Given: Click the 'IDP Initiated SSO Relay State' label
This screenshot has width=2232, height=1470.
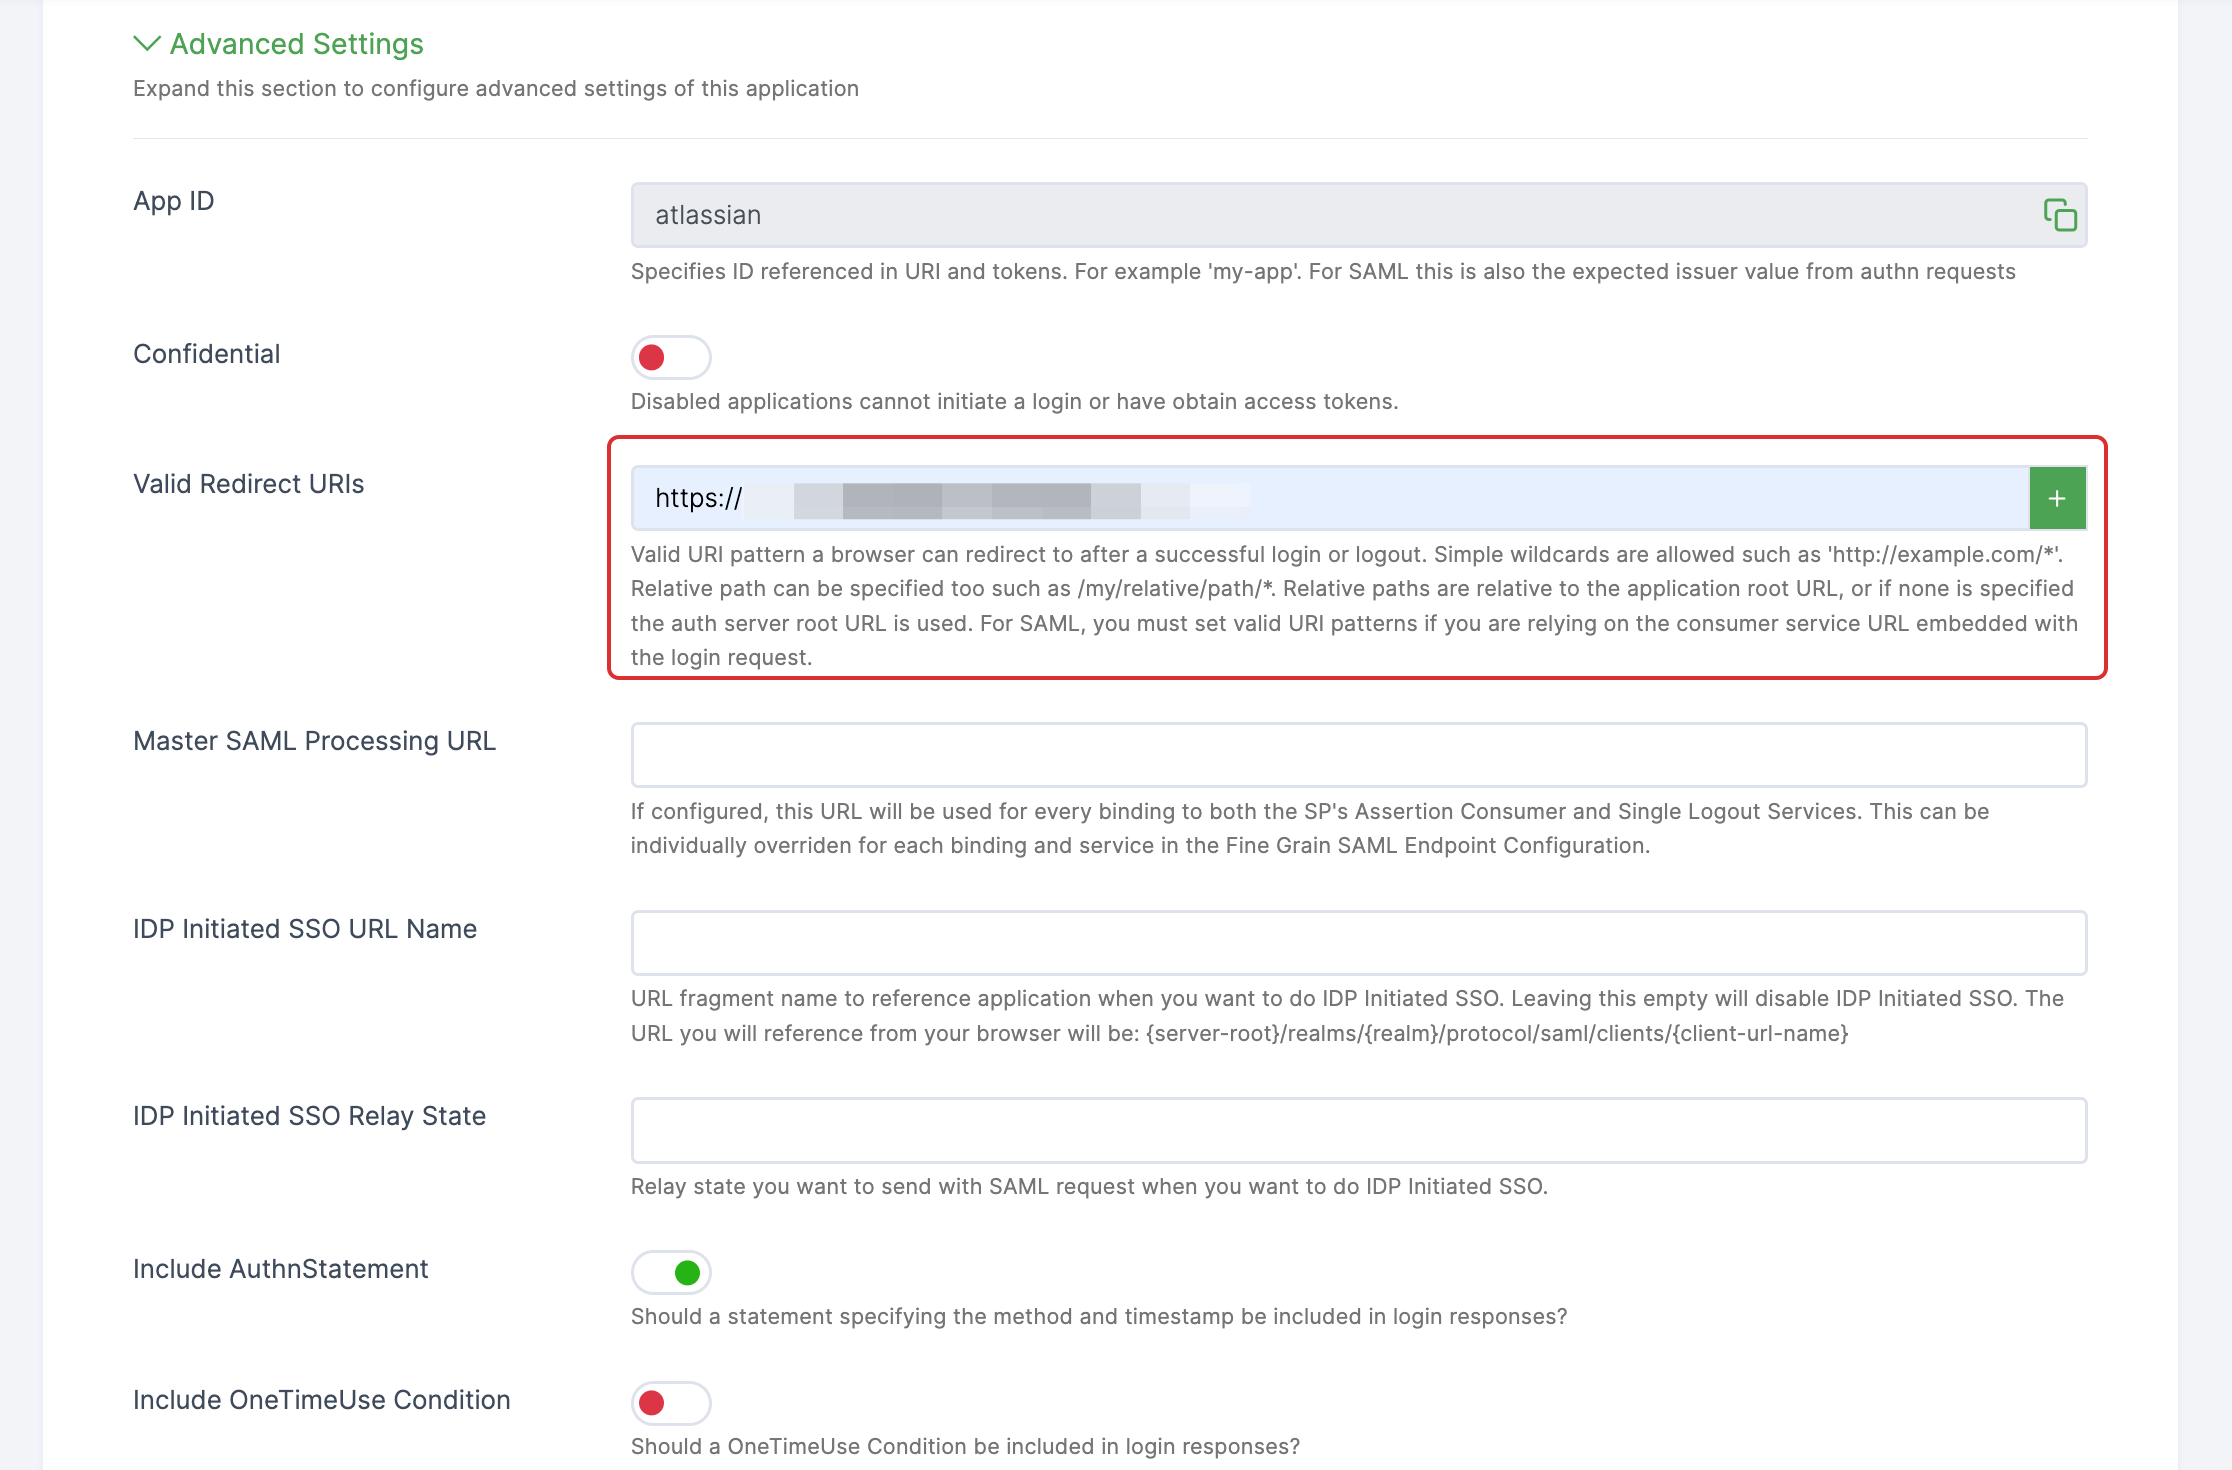Looking at the screenshot, I should 310,1116.
